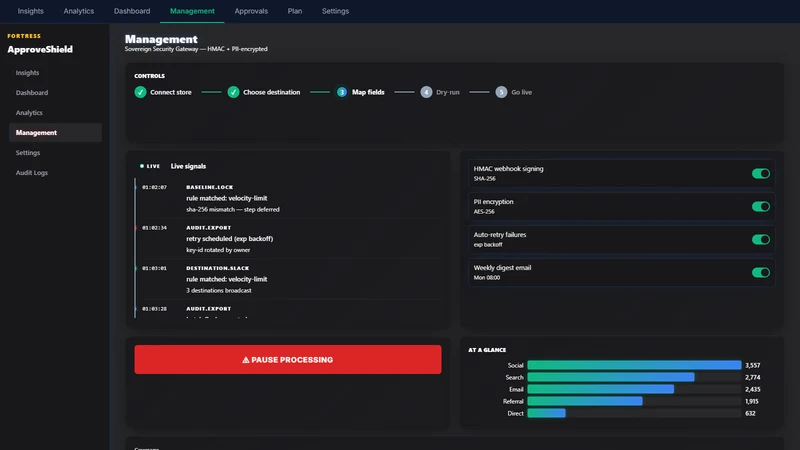Click the ApproveShield logo title
This screenshot has height=450, width=800.
pos(40,49)
